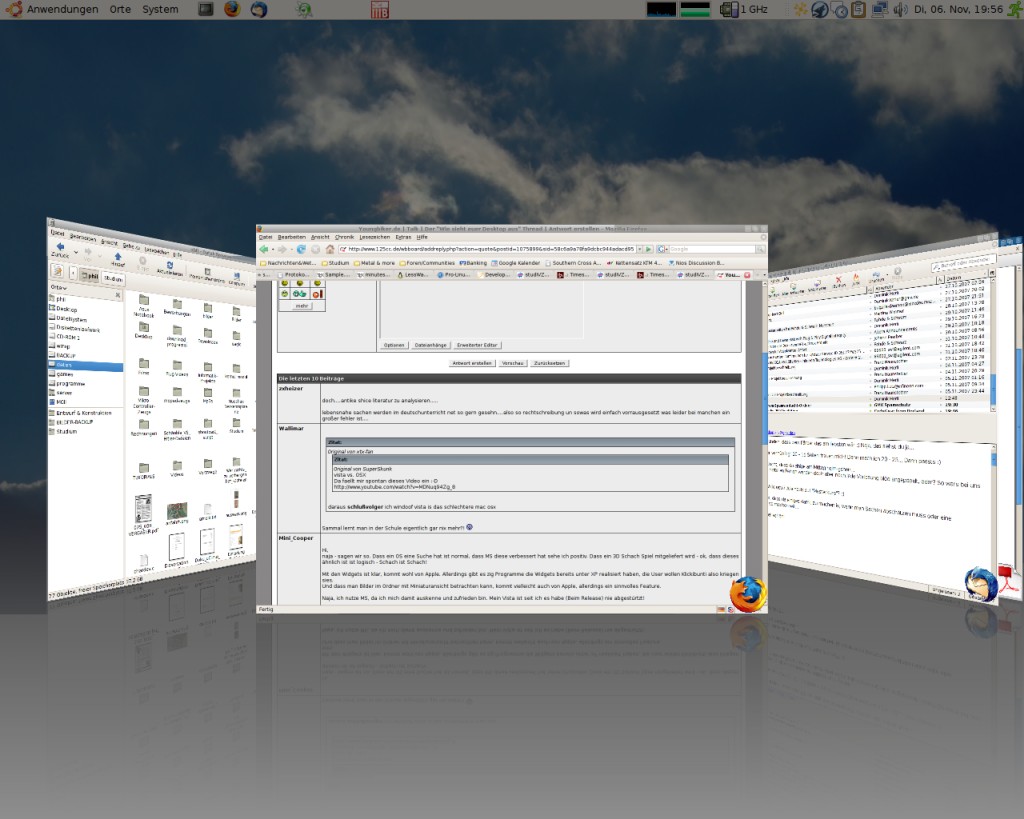Open the System menu in the top panel

pos(160,9)
